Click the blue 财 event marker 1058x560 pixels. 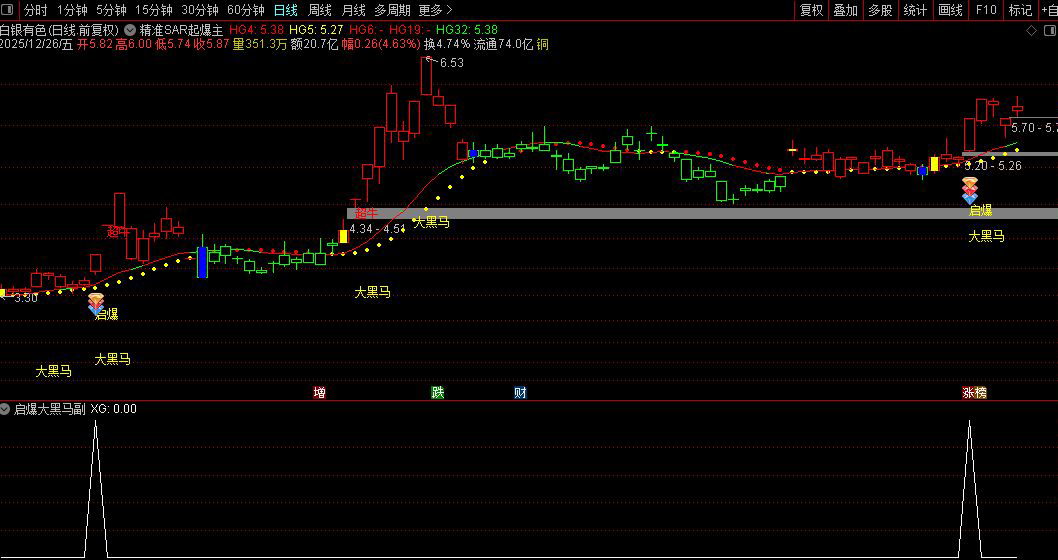click(520, 393)
